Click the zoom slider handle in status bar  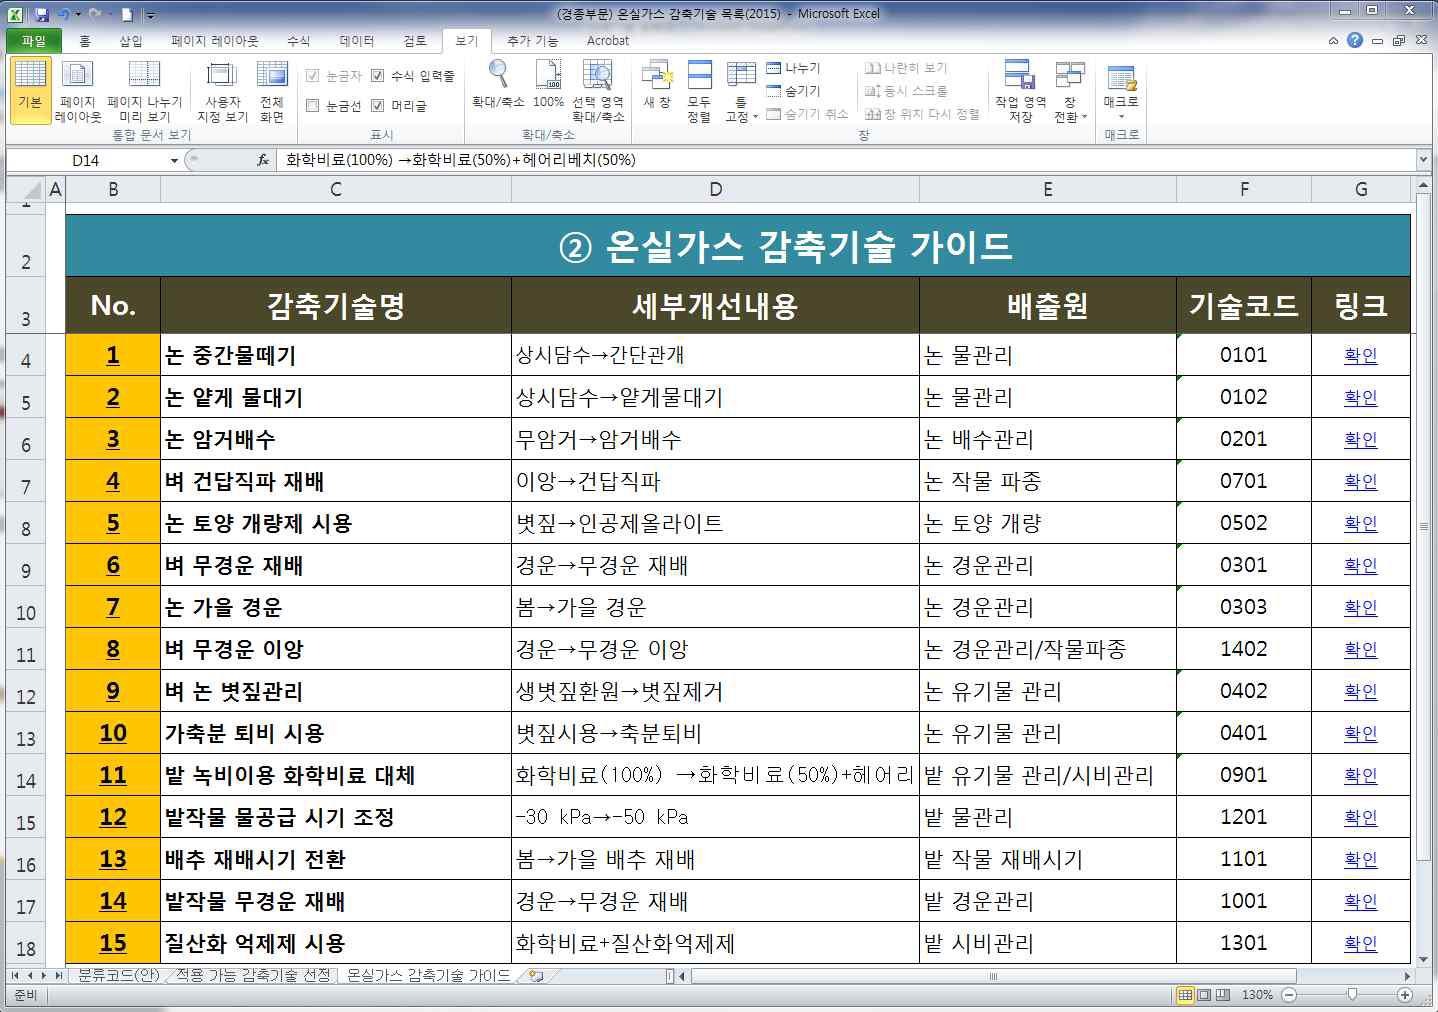tap(1352, 995)
